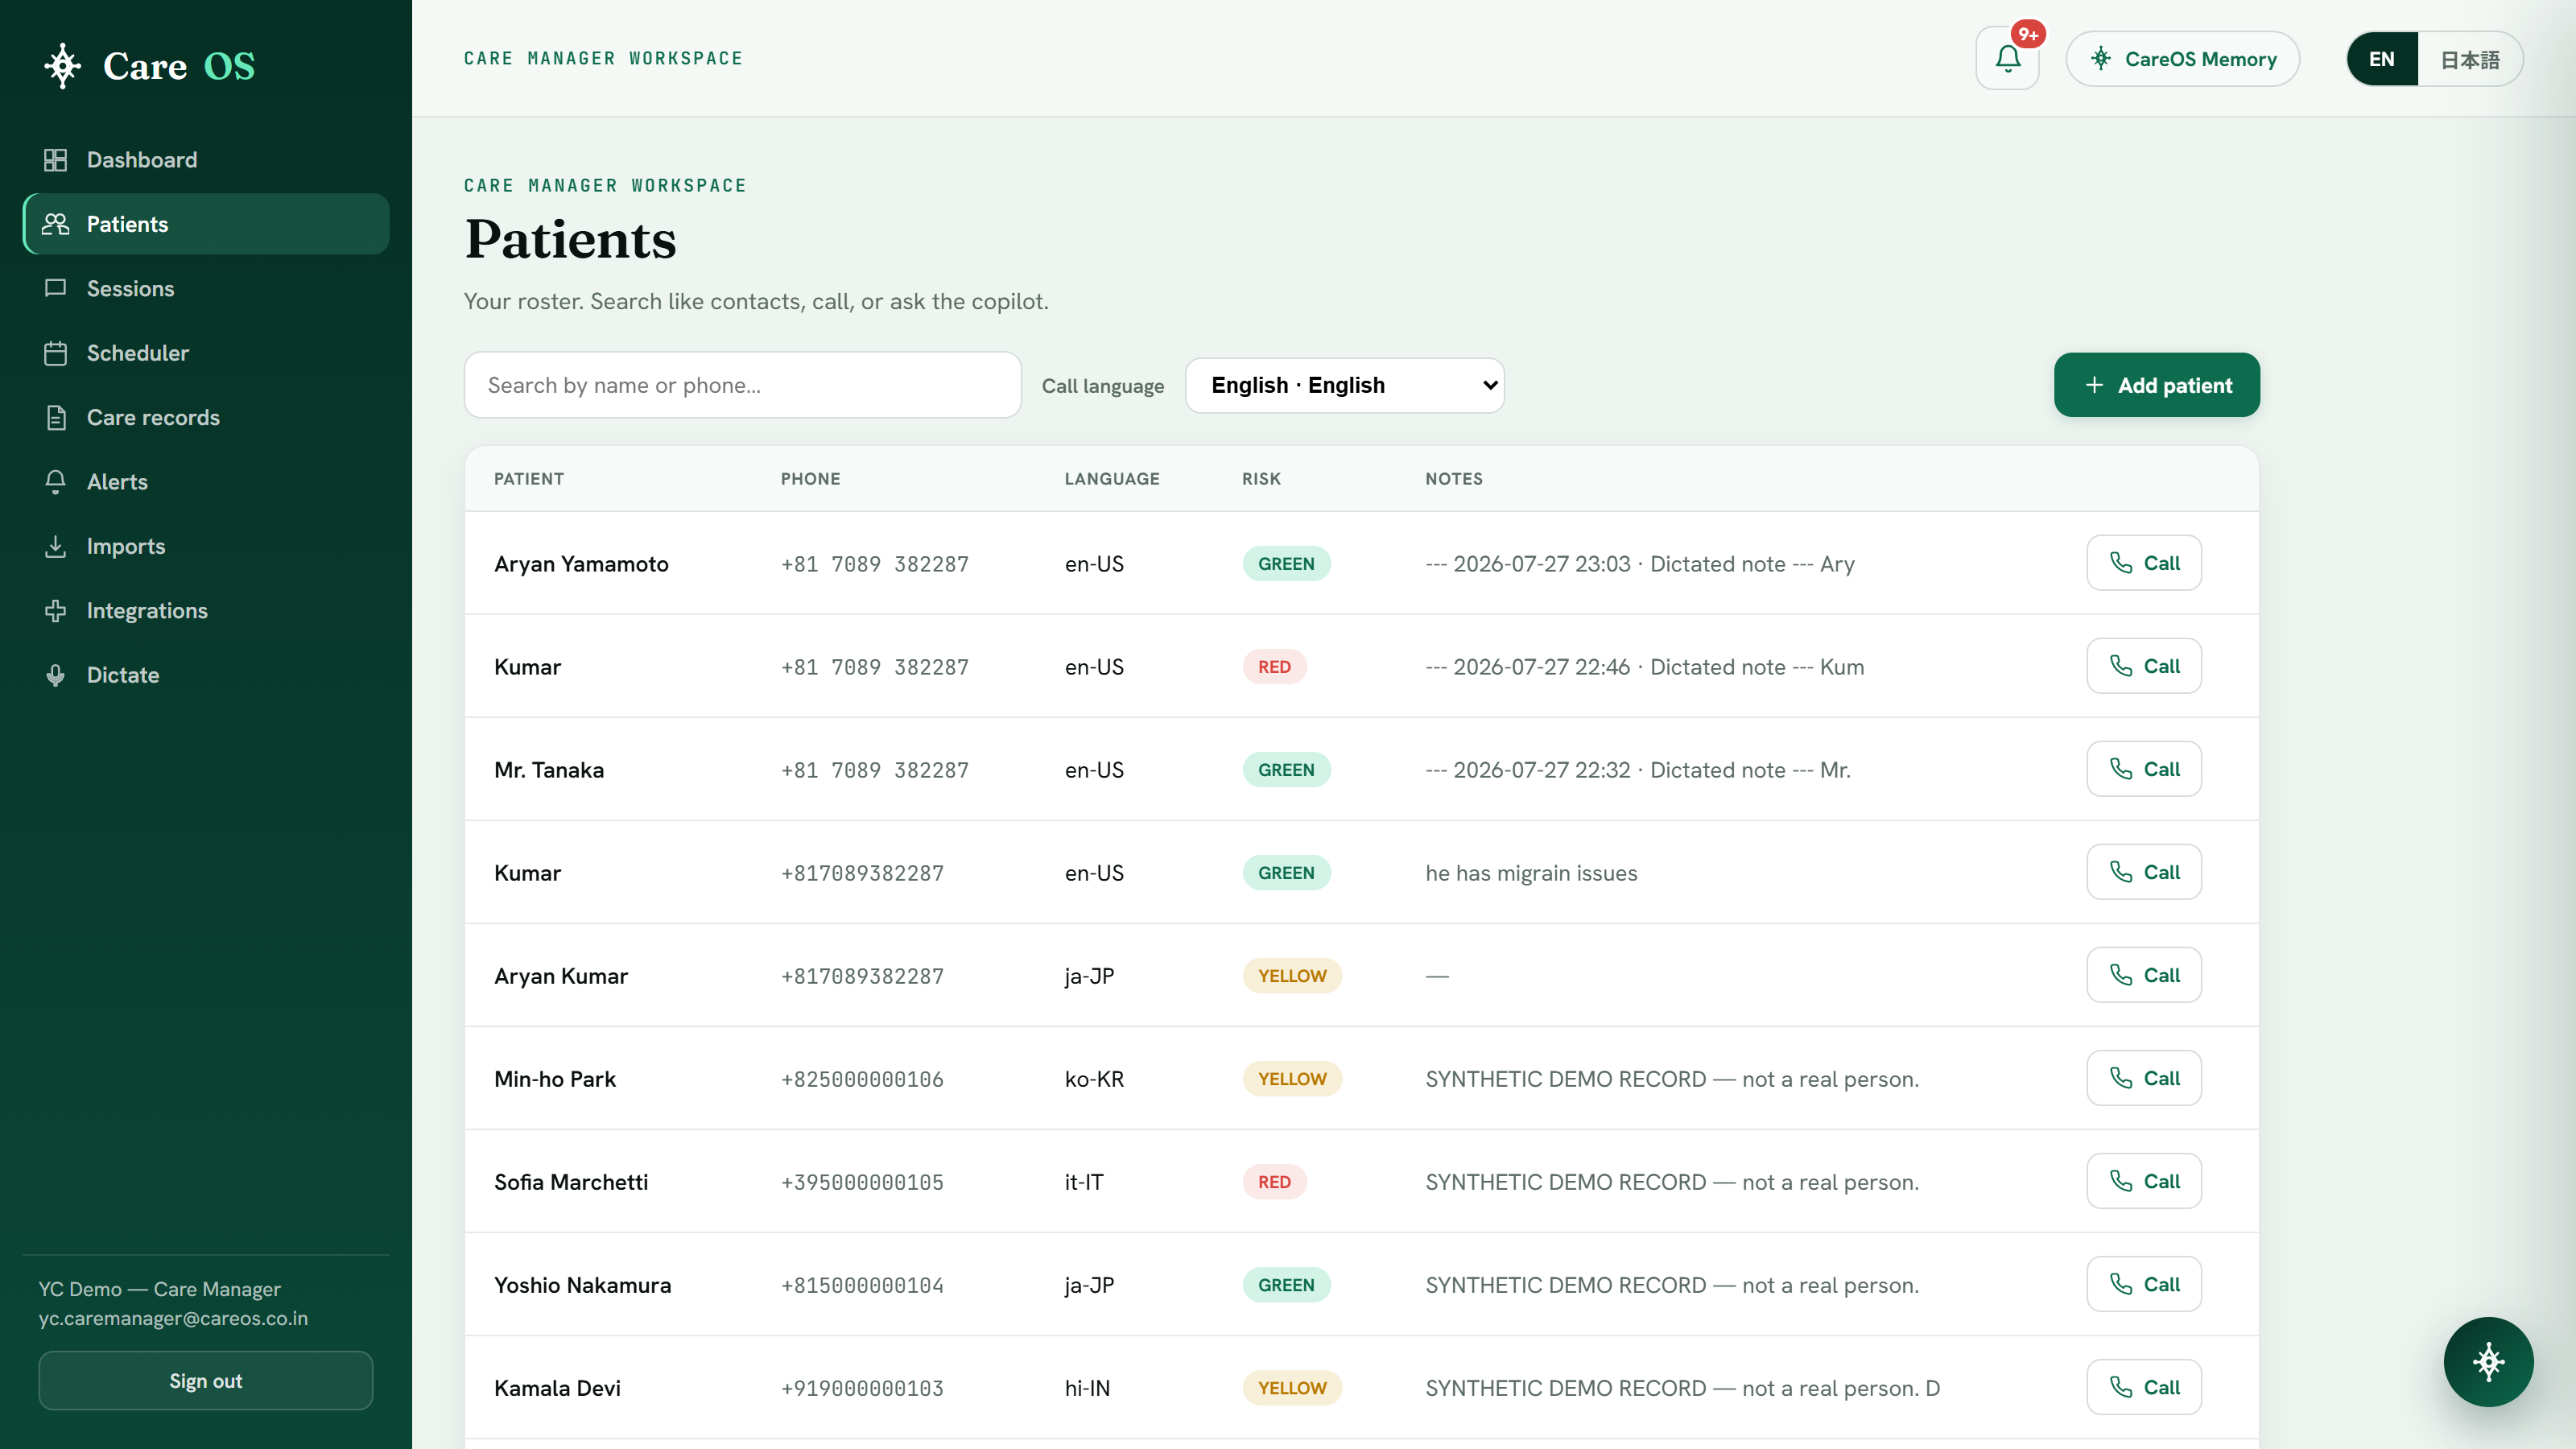The width and height of the screenshot is (2576, 1449).
Task: Click the Sign out button
Action: click(206, 1381)
